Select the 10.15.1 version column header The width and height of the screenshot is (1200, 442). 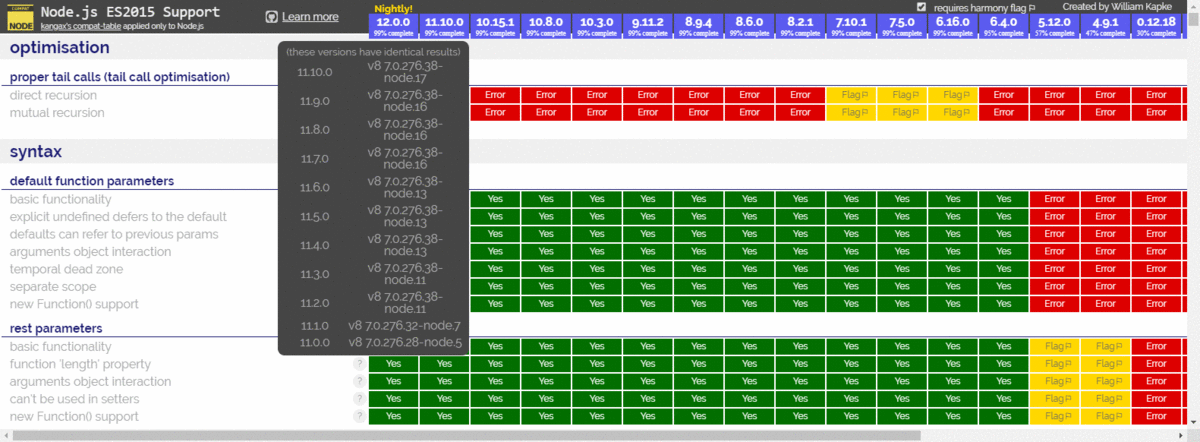[x=495, y=26]
